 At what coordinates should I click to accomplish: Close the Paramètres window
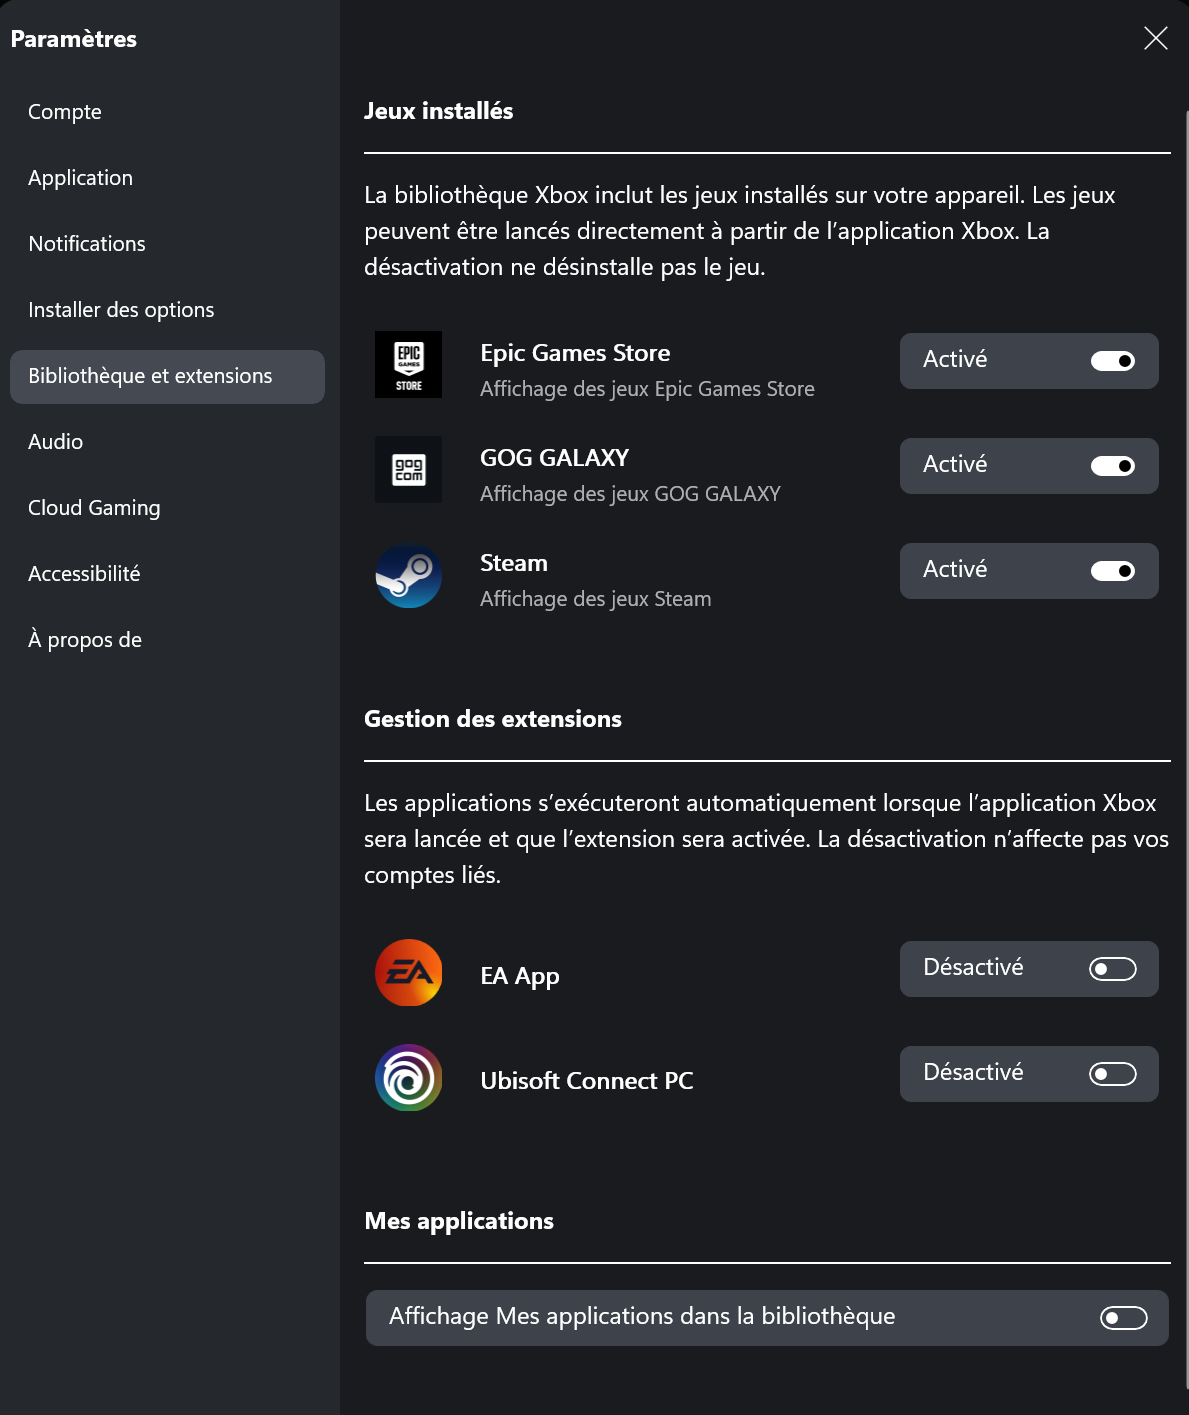(x=1155, y=38)
